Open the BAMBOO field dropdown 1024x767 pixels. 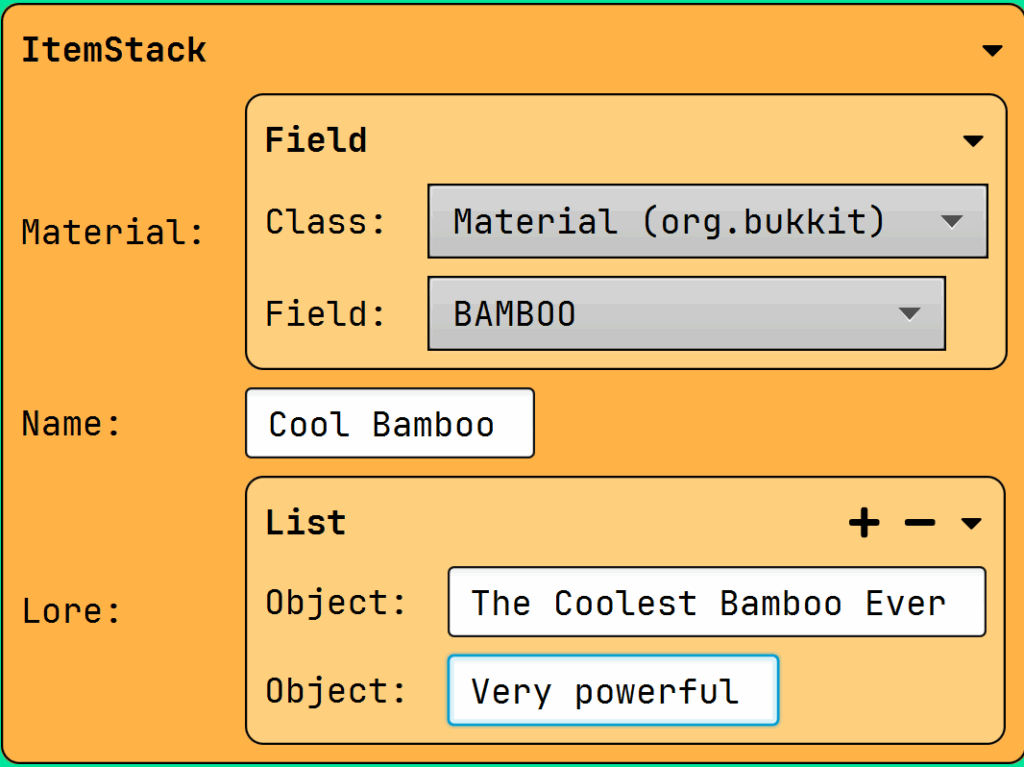click(x=686, y=314)
